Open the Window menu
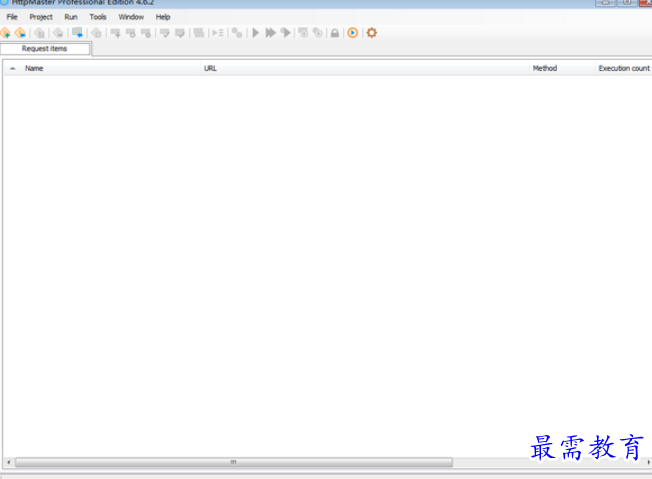This screenshot has width=652, height=479. click(131, 17)
